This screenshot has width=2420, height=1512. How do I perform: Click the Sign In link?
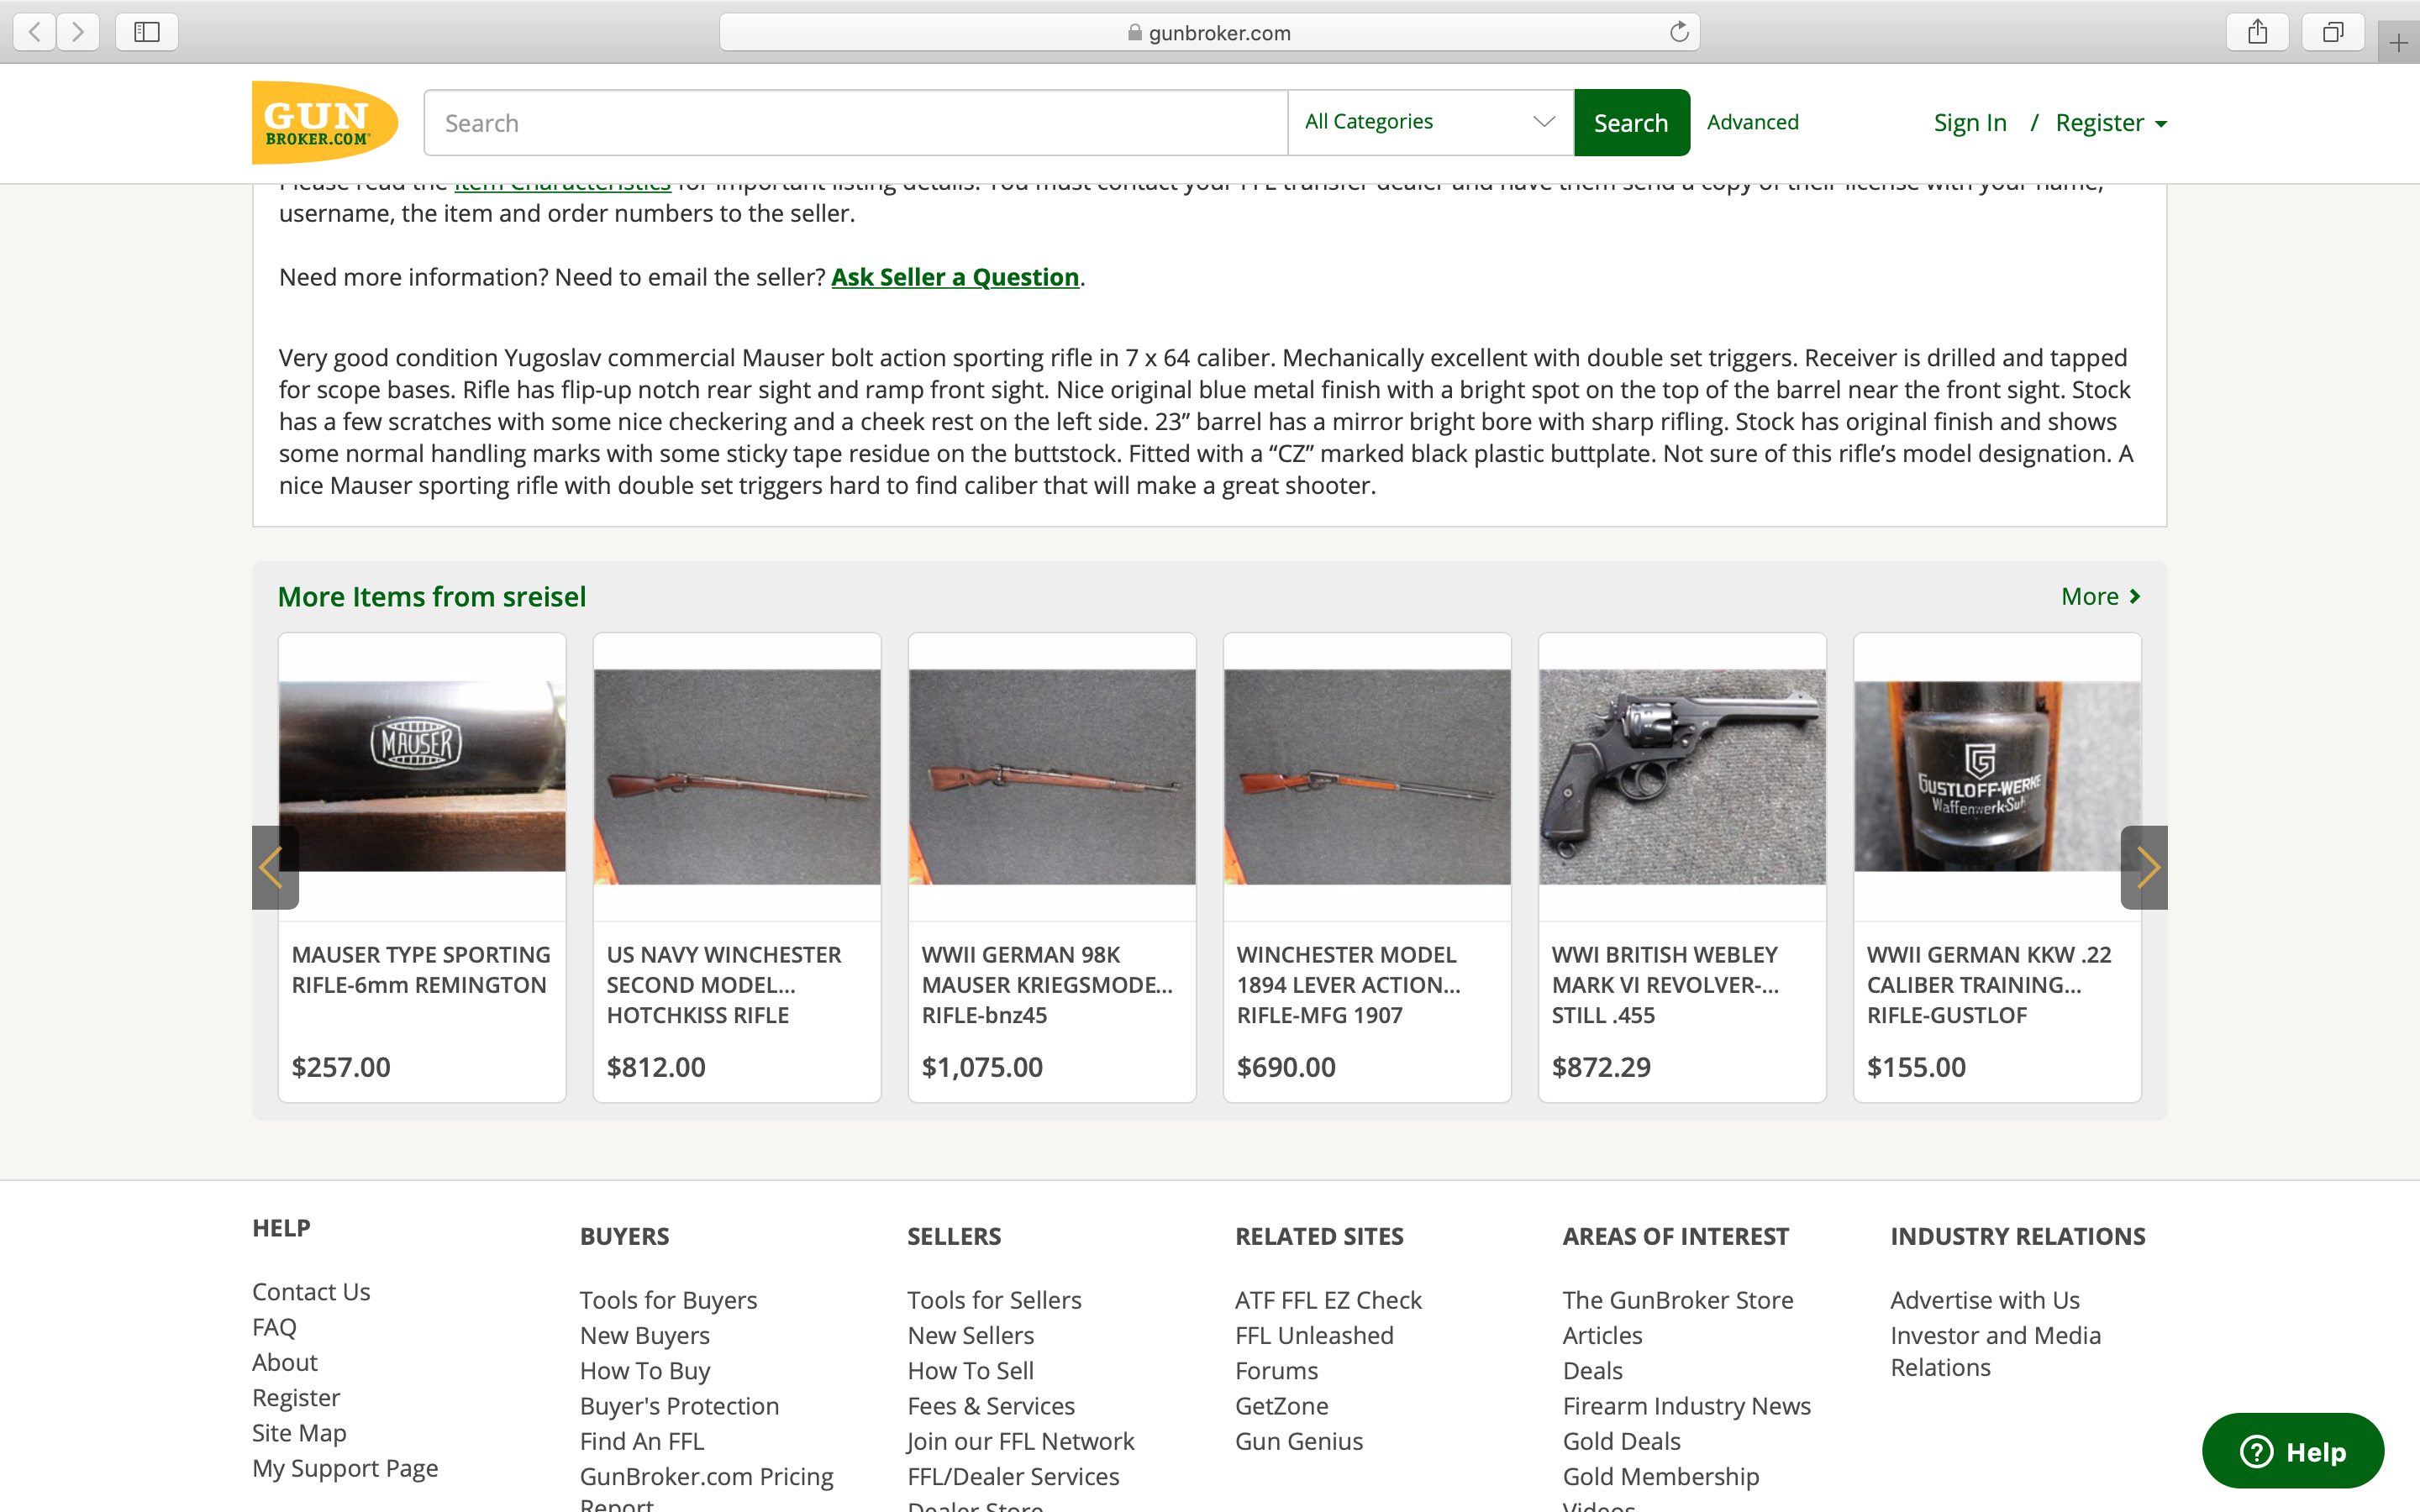[x=1969, y=123]
